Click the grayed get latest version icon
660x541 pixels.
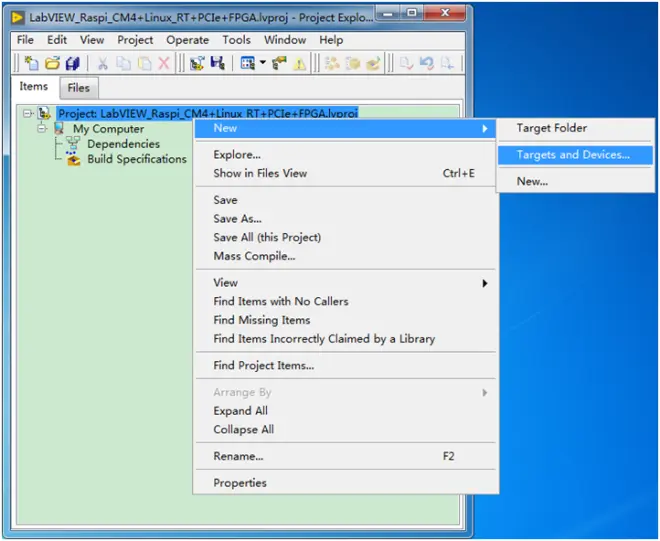point(447,64)
